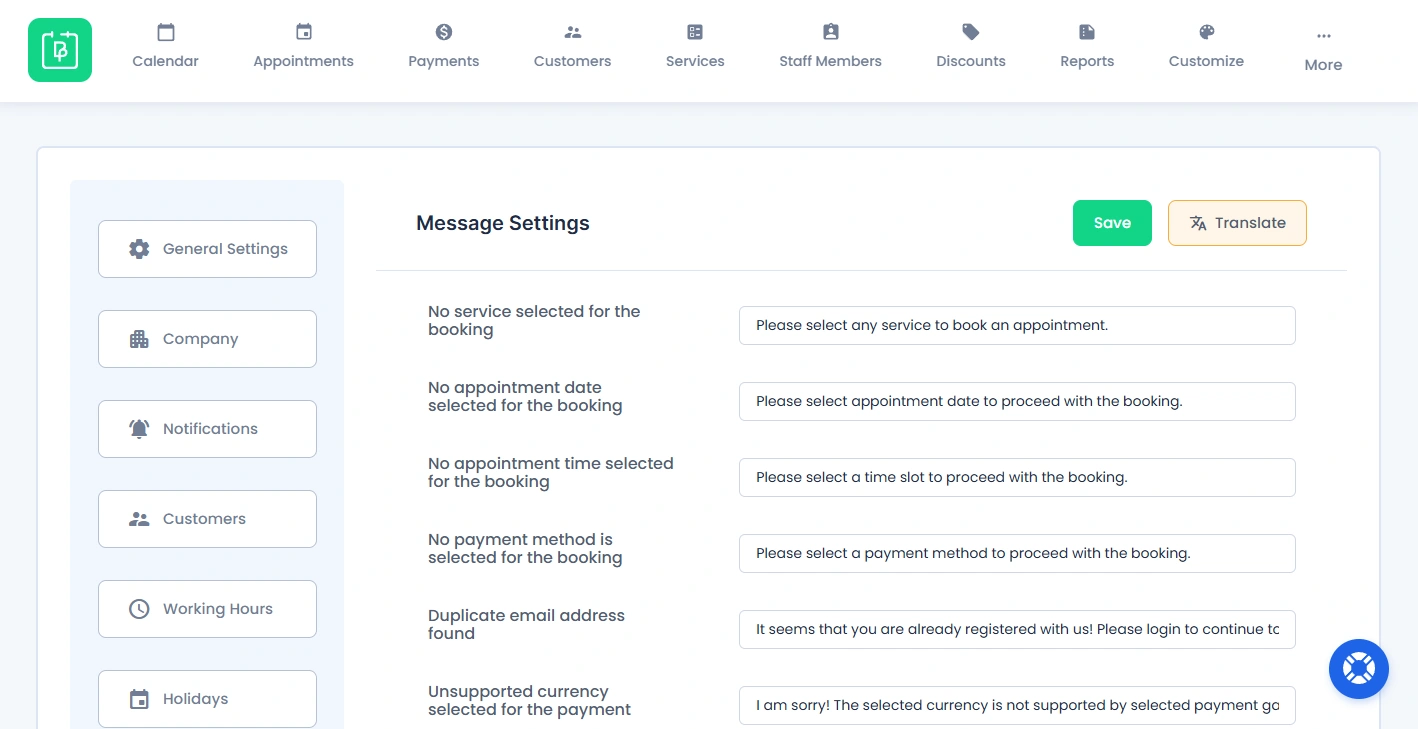This screenshot has width=1418, height=729.
Task: Click 'No service selected for the booking' label
Action: pos(534,321)
